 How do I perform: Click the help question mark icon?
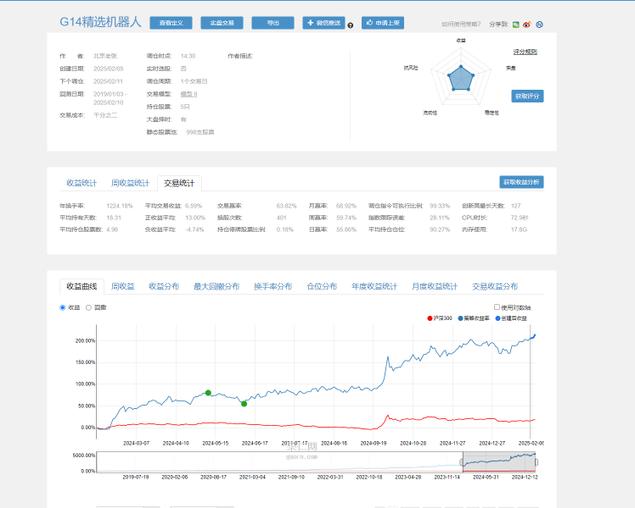coord(350,24)
